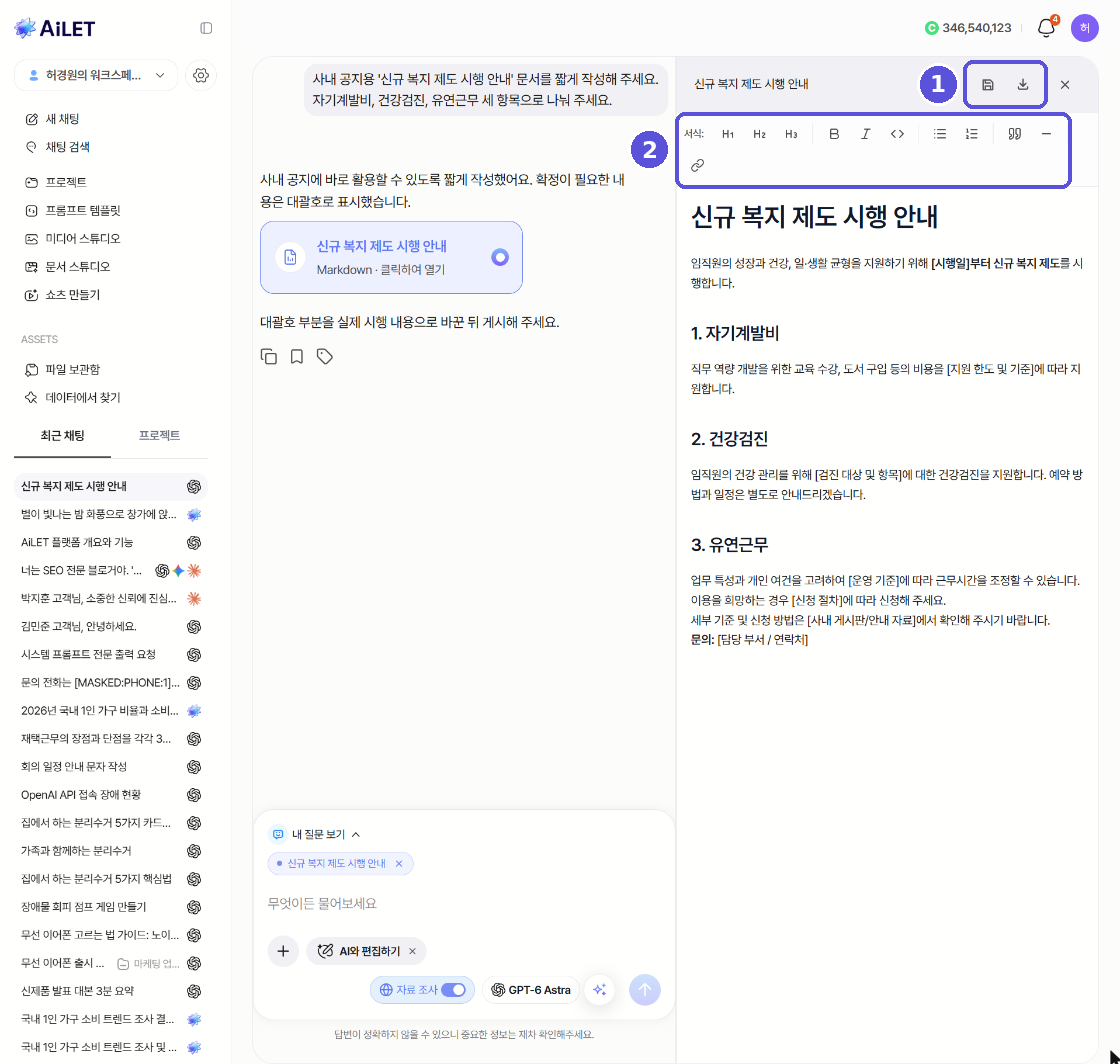Open chat '신제품 발표 대본 3분 요약'

pyautogui.click(x=111, y=991)
